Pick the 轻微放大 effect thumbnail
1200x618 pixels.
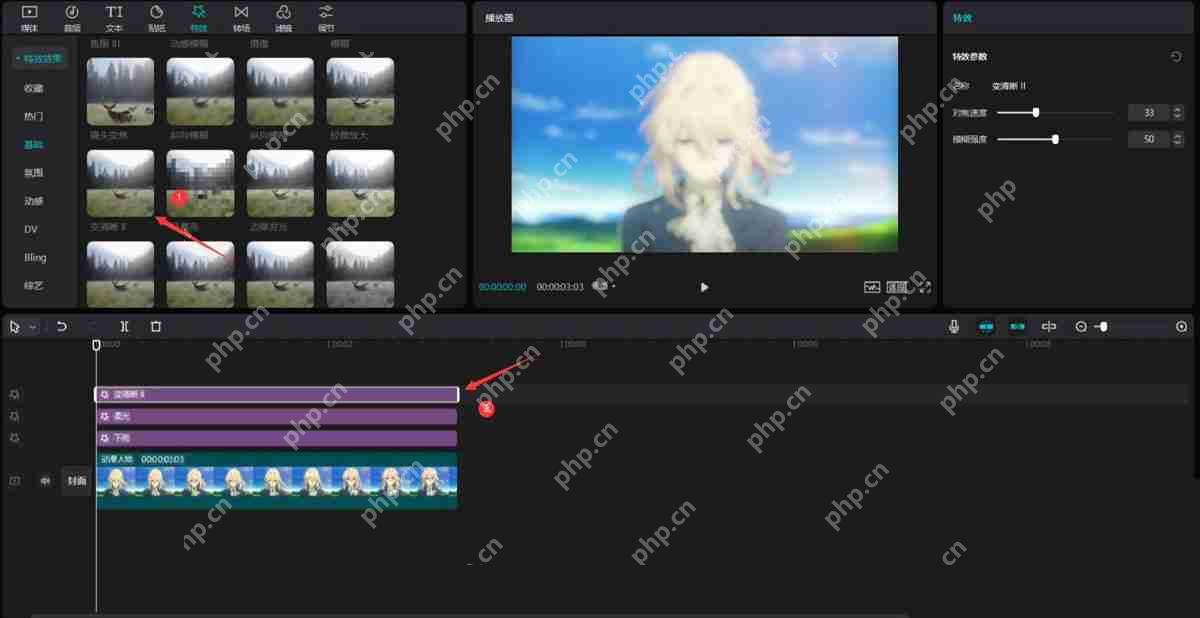[360, 91]
